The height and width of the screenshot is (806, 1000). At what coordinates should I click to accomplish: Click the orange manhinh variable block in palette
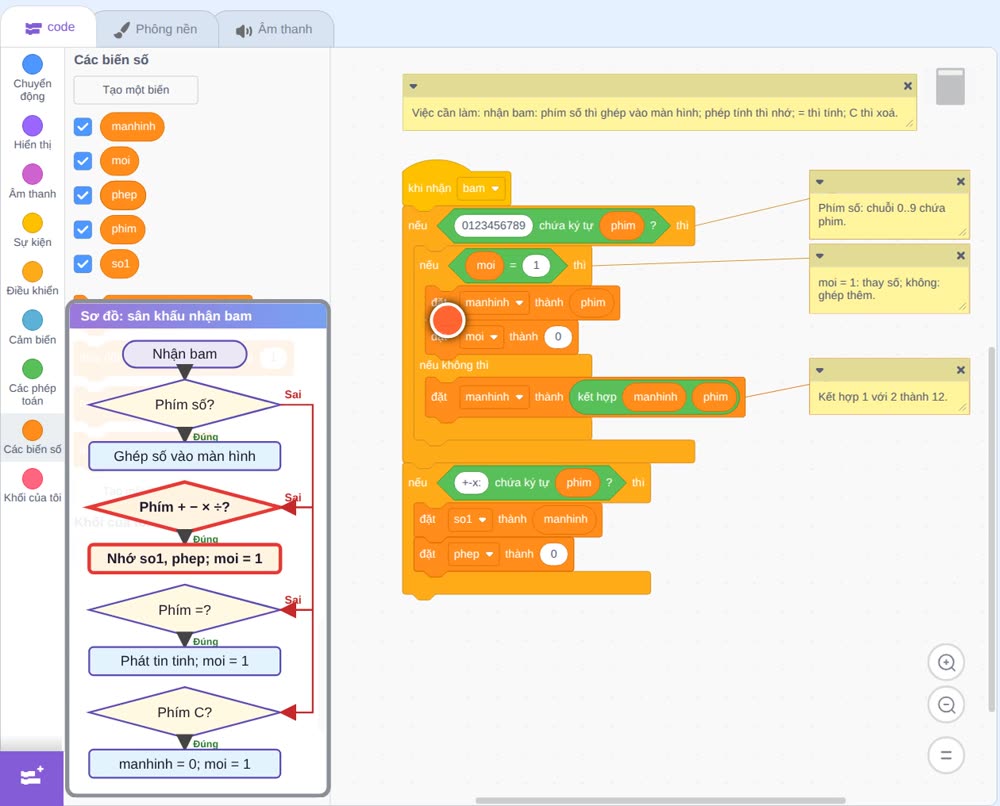pyautogui.click(x=133, y=126)
